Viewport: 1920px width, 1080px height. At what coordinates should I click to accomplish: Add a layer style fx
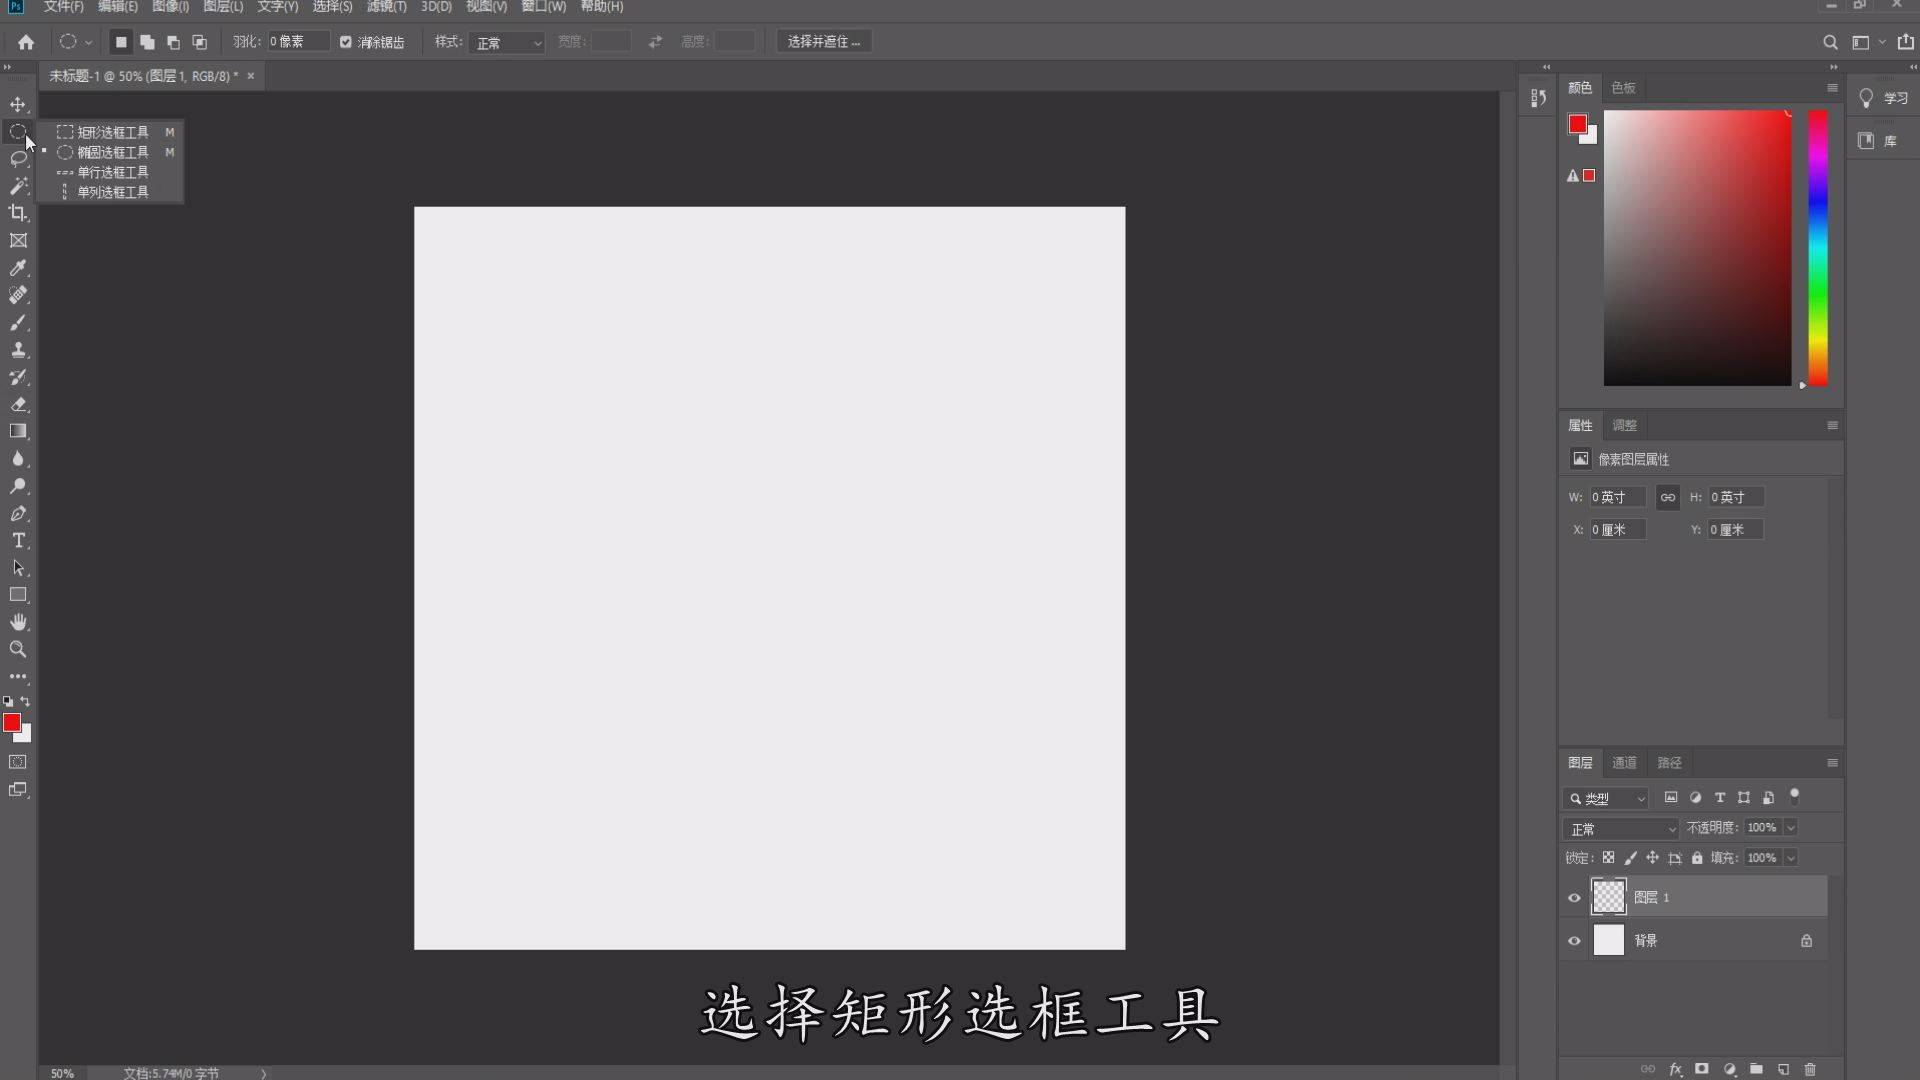tap(1675, 1069)
